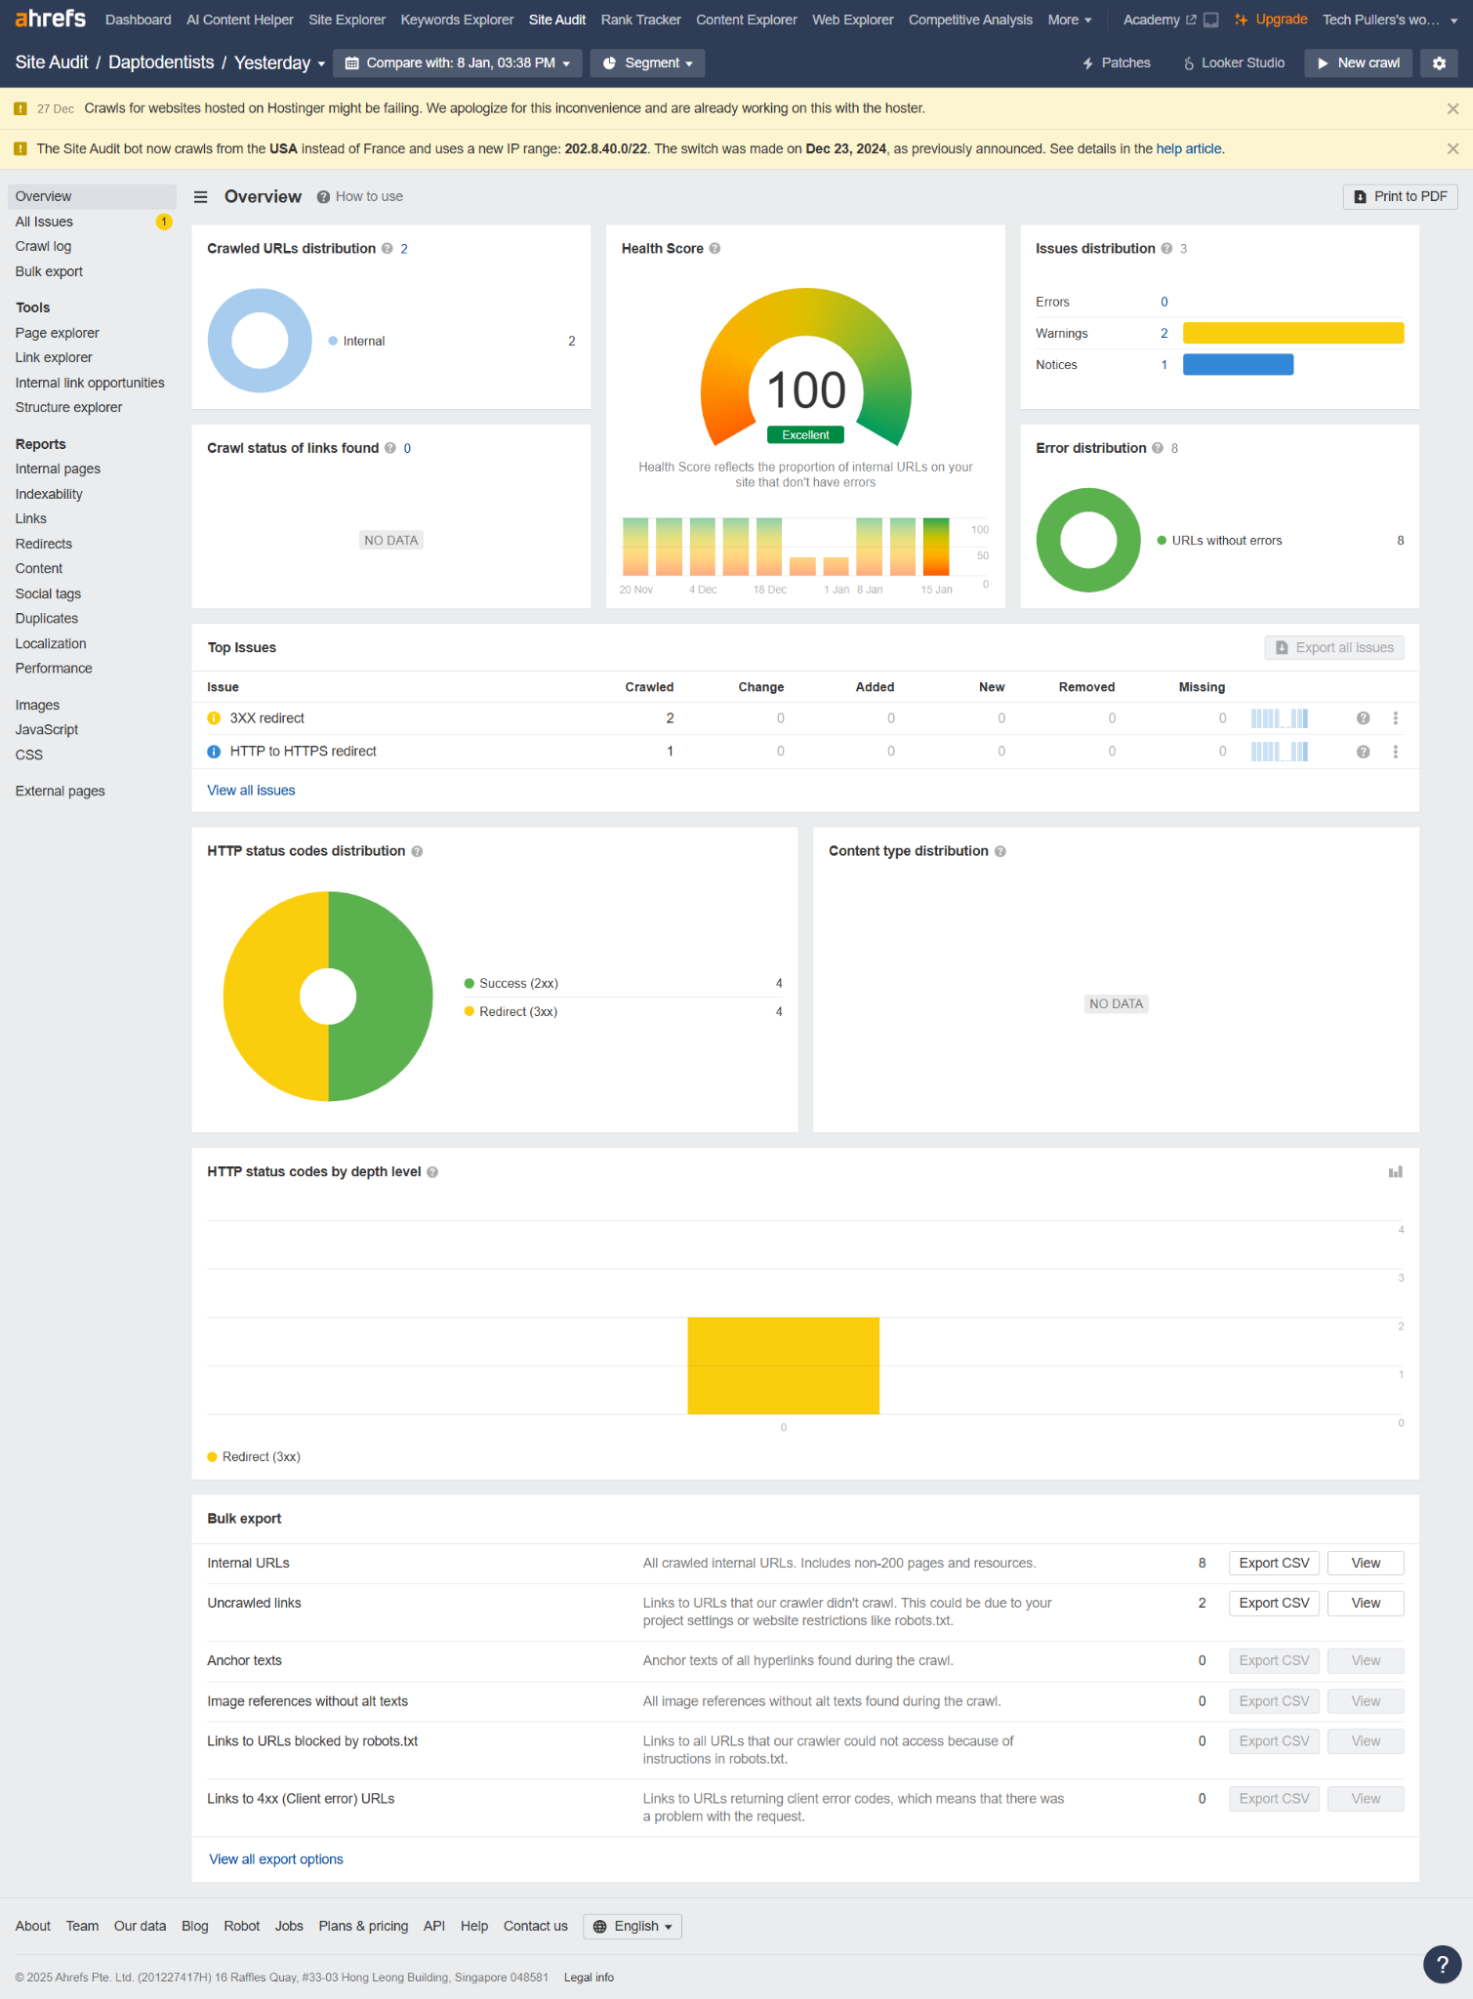Click the help icon next to Health Score
Viewport: 1473px width, 1999px height.
715,249
